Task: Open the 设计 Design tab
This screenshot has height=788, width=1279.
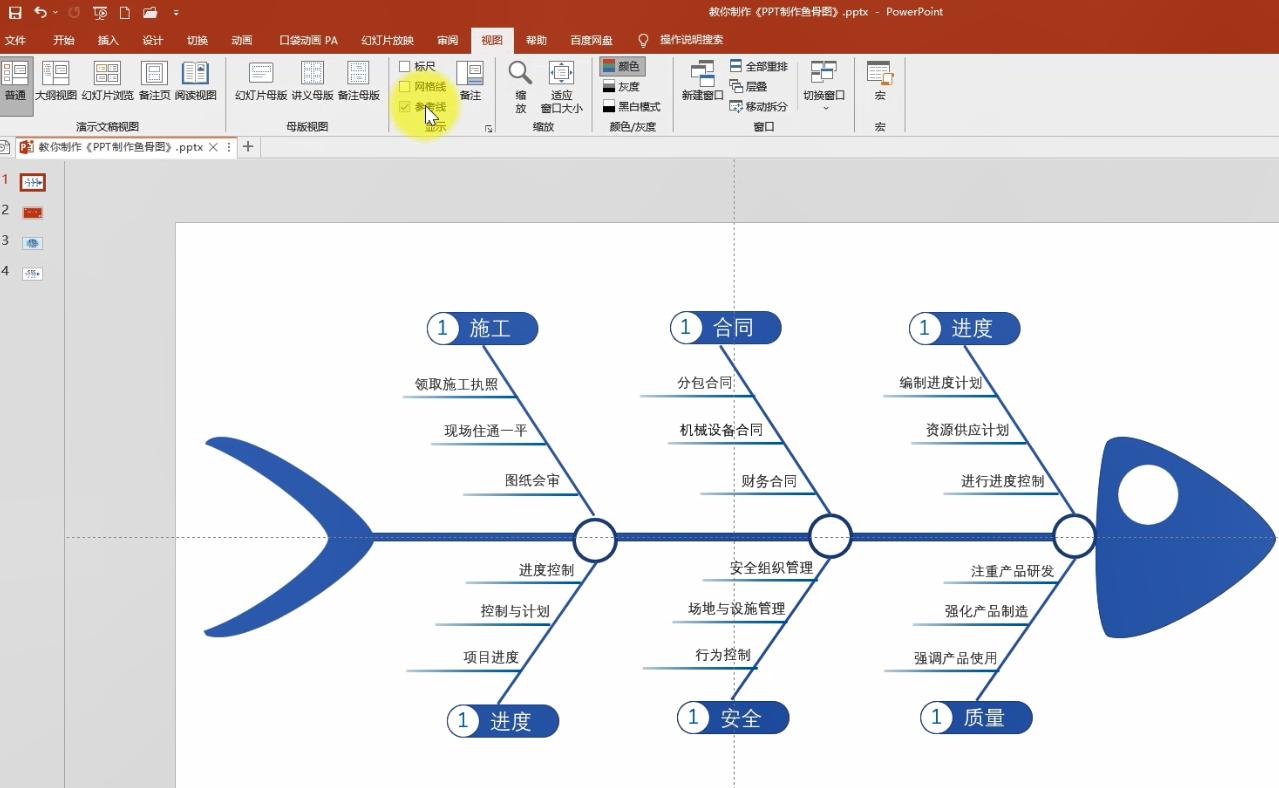Action: pos(152,40)
